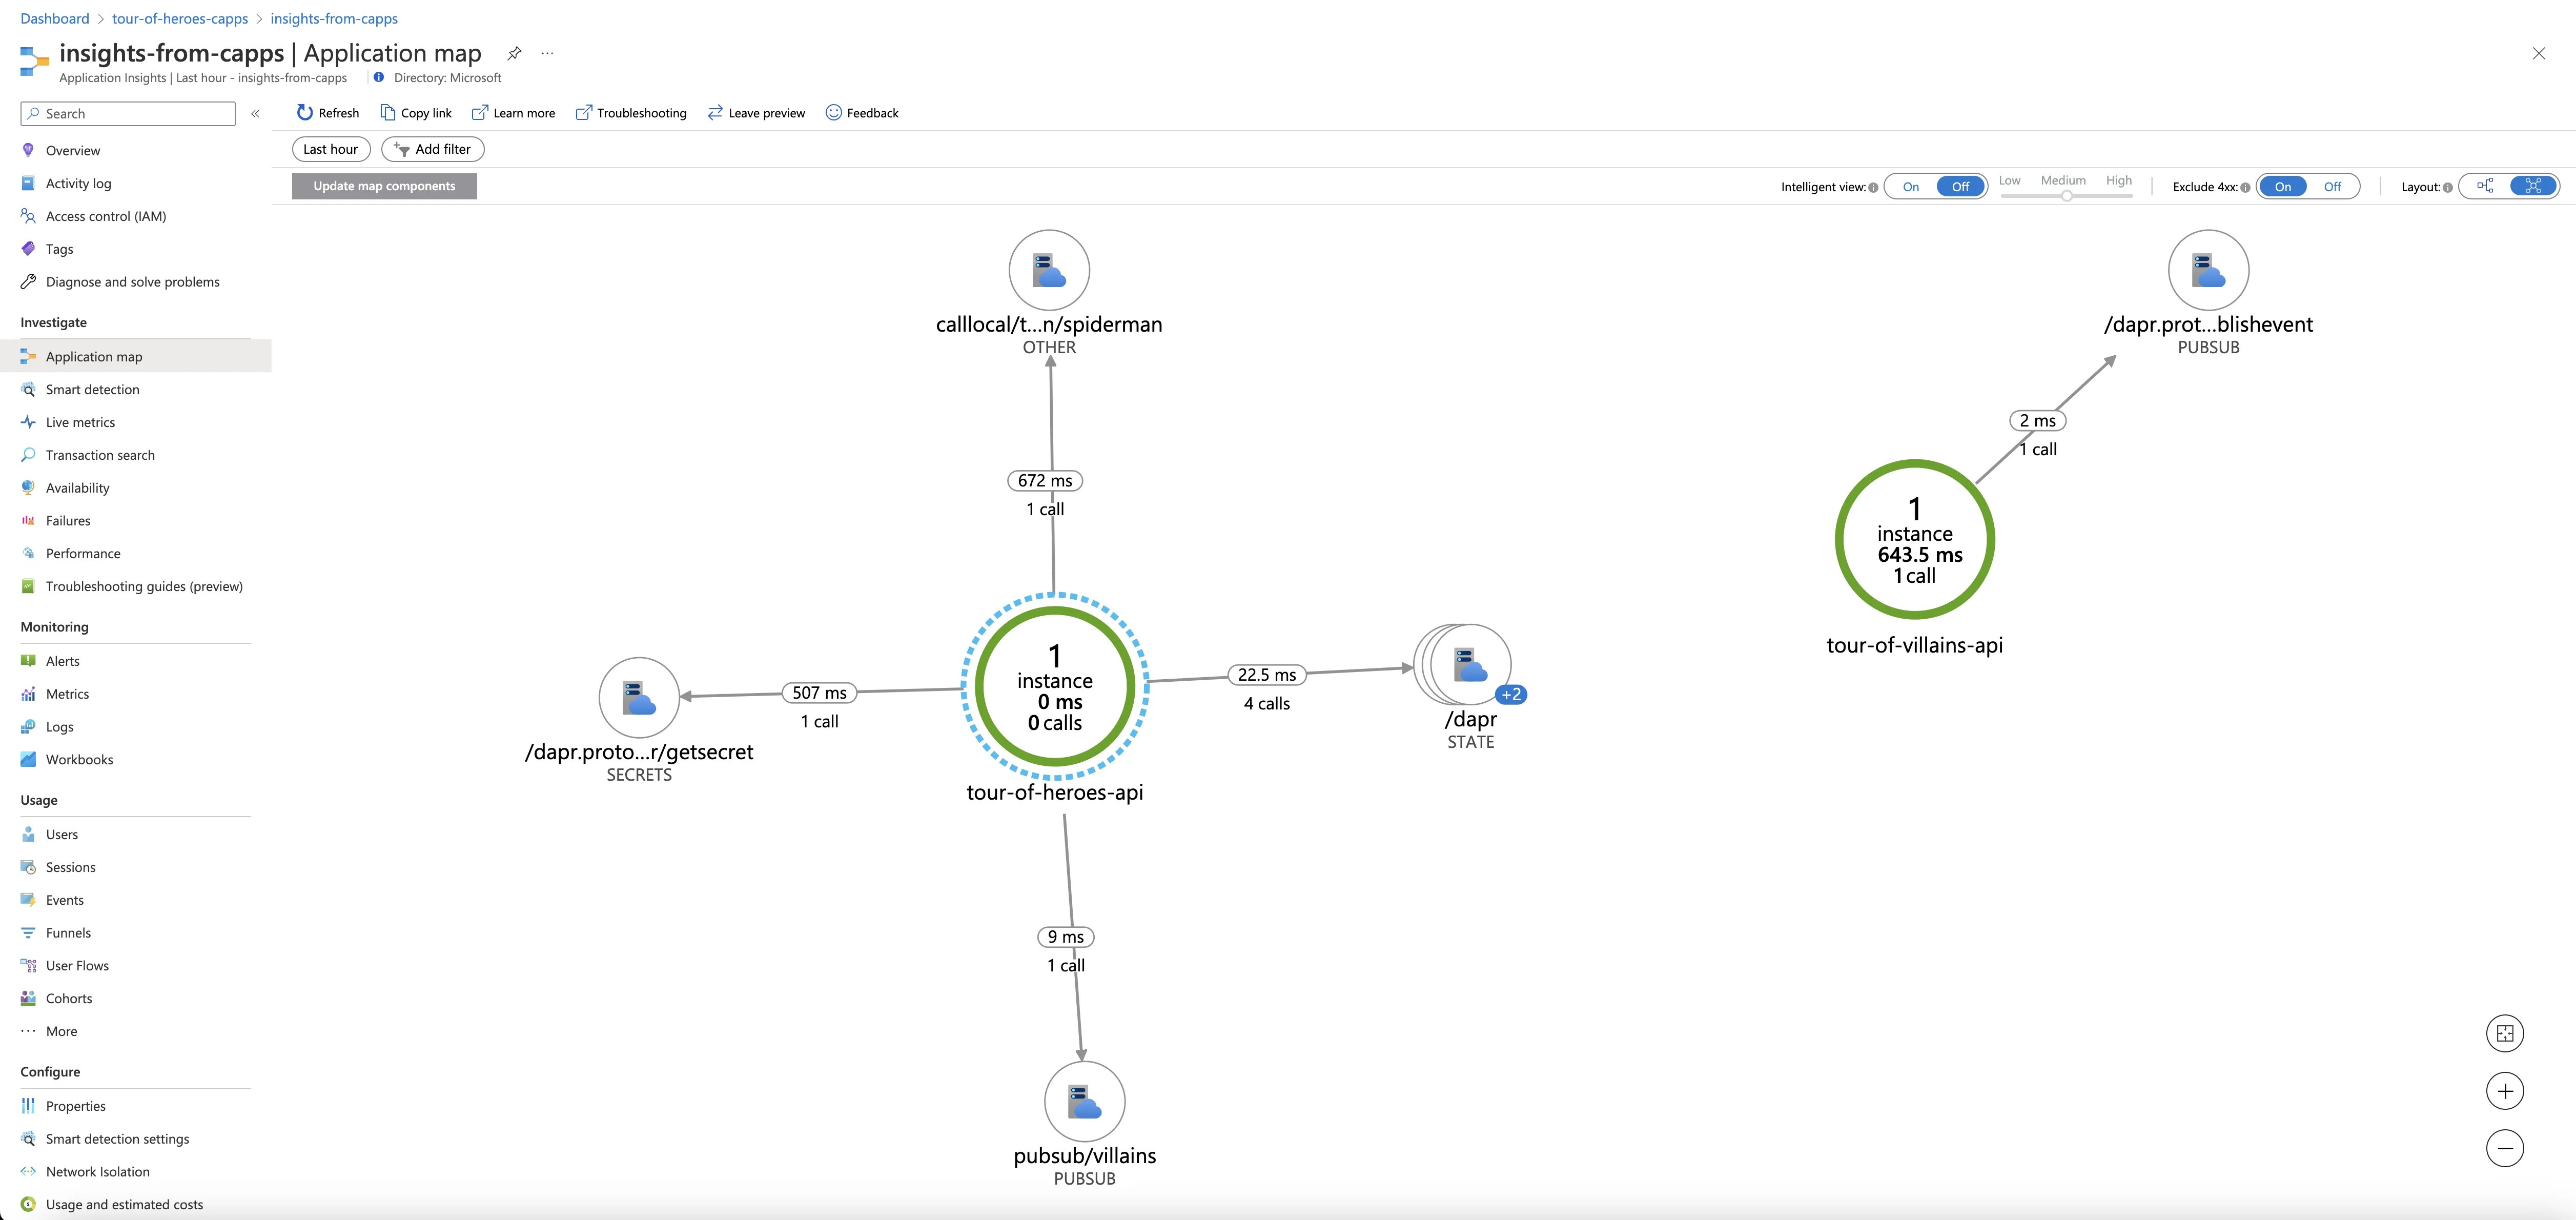Click the Refresh toolbar button
Image resolution: width=2576 pixels, height=1220 pixels.
(x=327, y=113)
